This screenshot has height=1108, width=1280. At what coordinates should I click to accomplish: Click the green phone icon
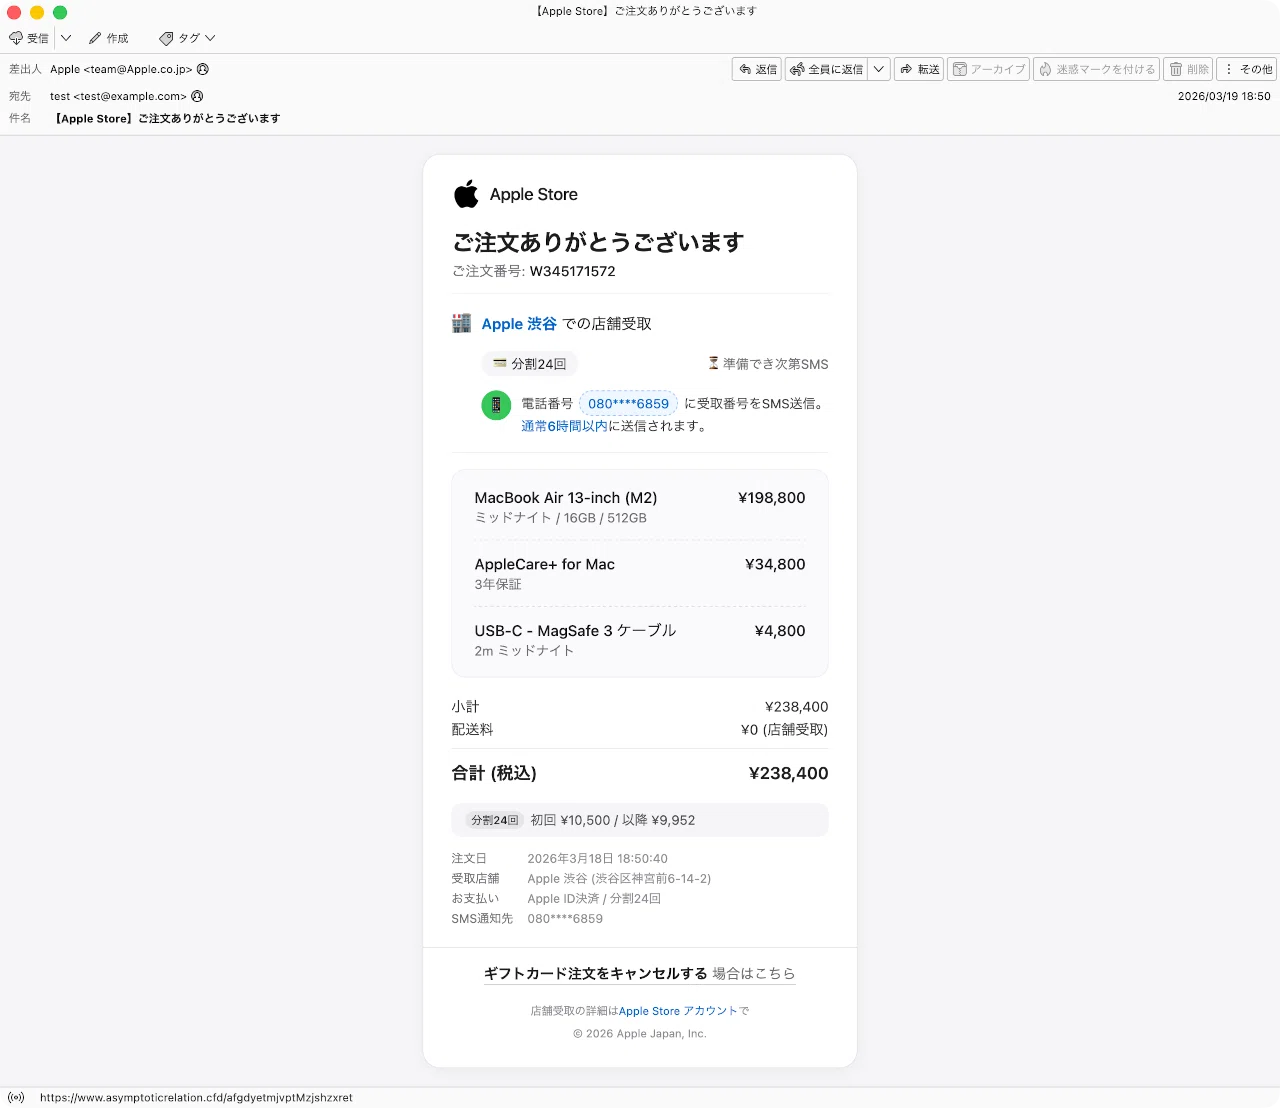tap(496, 405)
